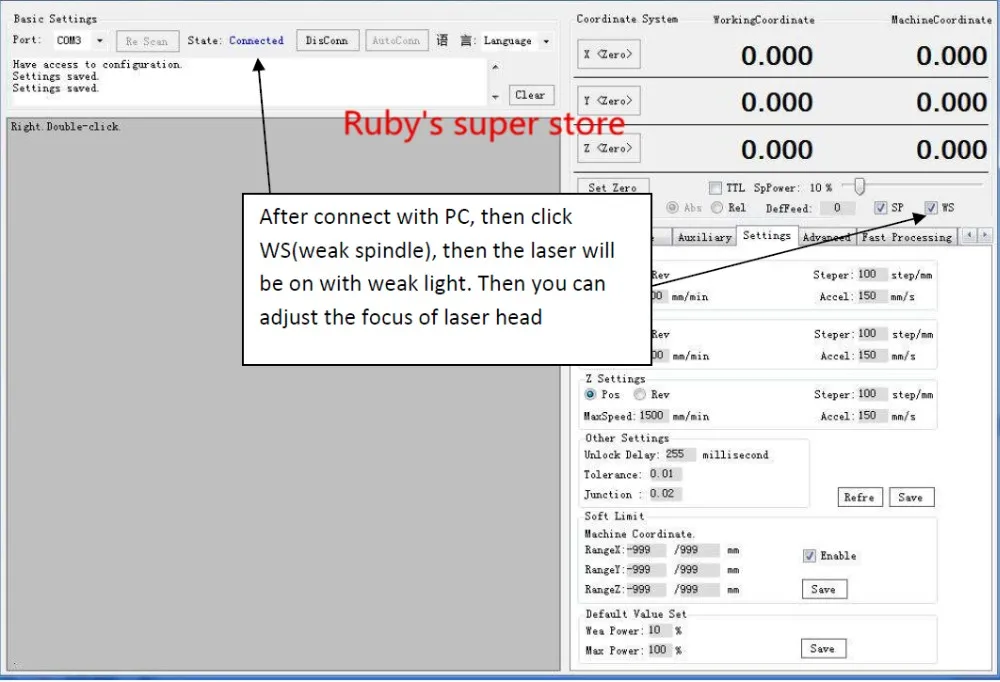The width and height of the screenshot is (1000, 682).
Task: Switch to the Settings tab
Action: point(767,235)
